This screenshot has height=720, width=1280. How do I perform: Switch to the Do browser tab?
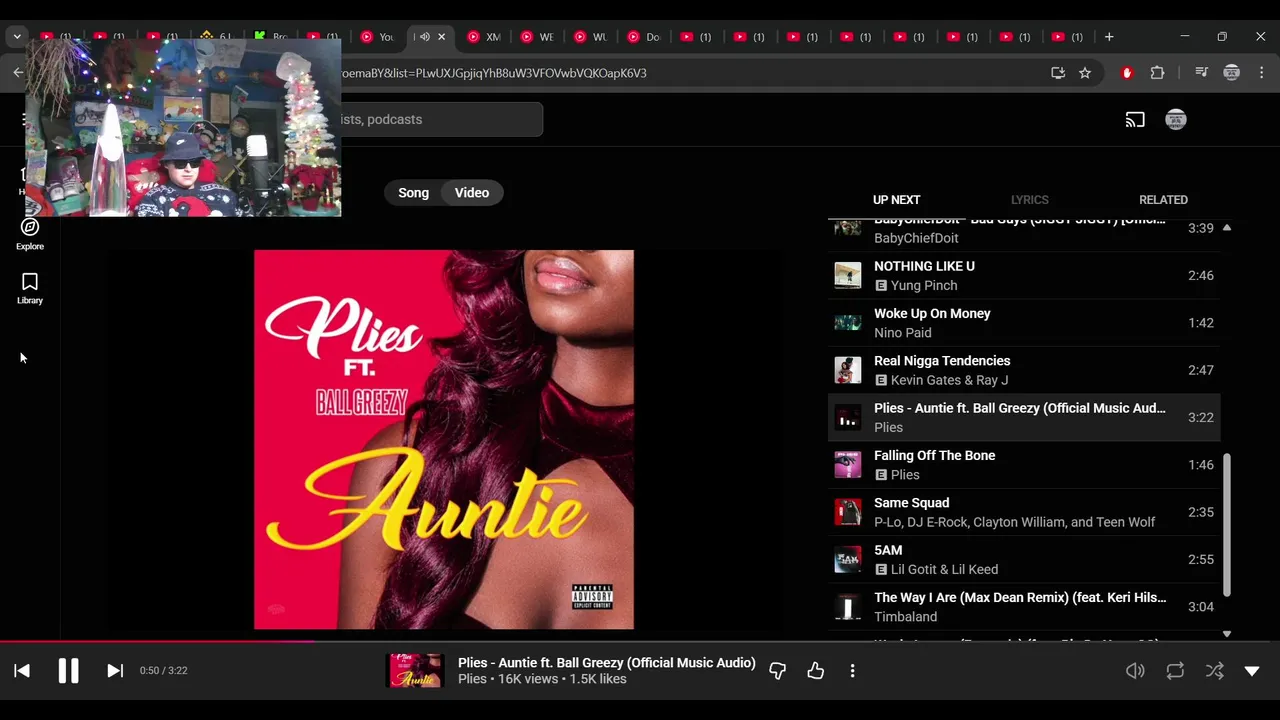click(643, 37)
